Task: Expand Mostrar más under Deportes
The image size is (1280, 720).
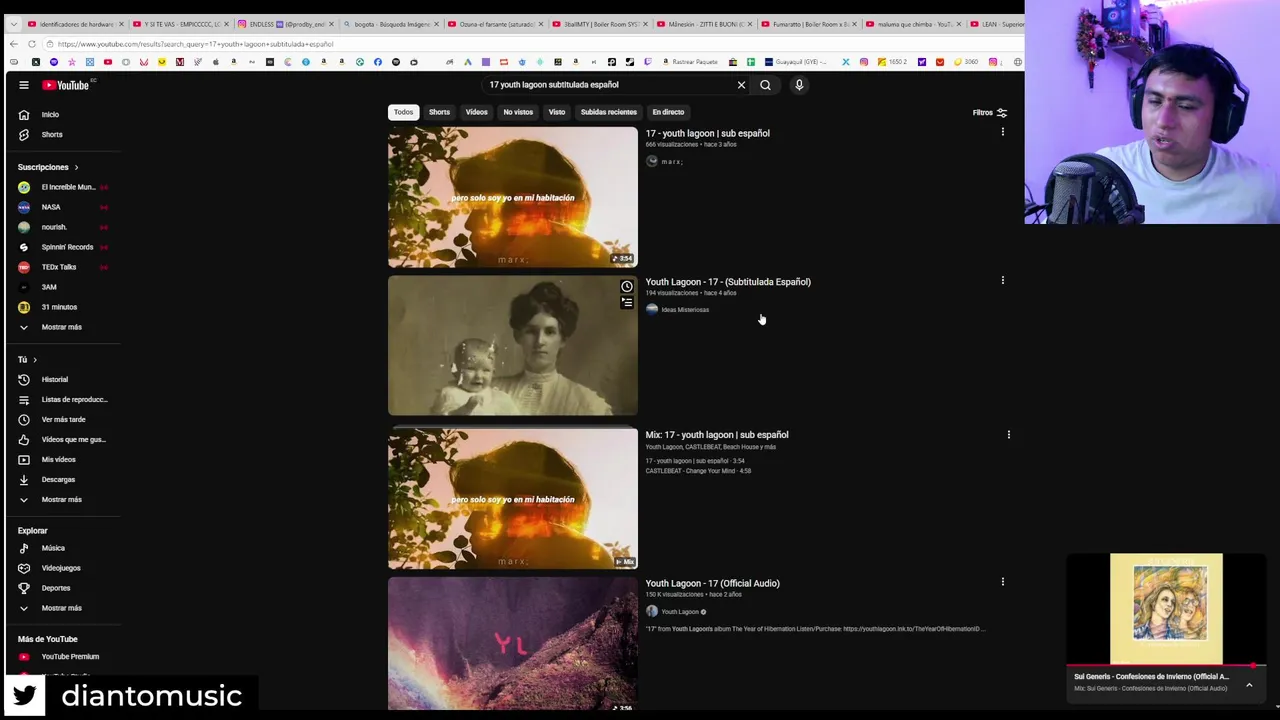Action: coord(60,608)
